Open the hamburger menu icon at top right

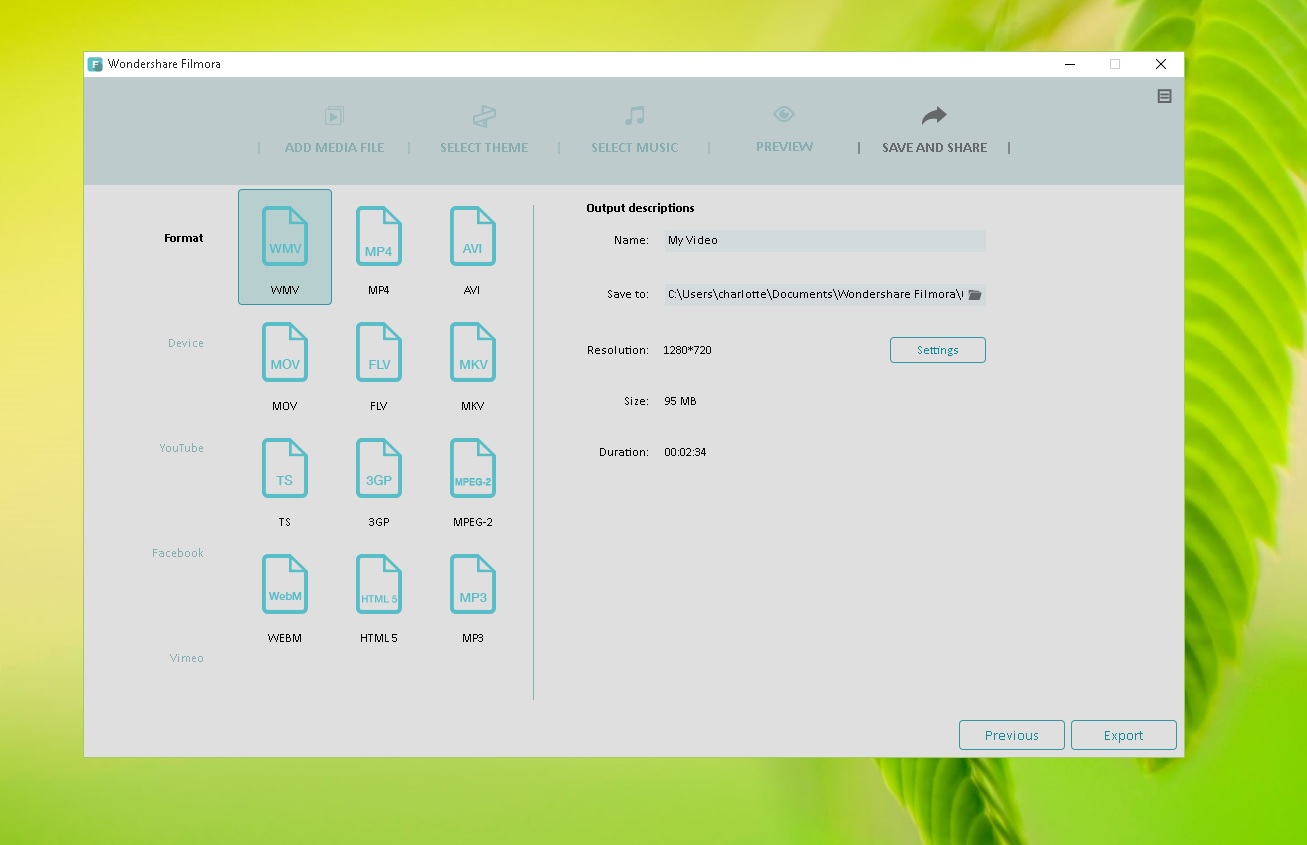coord(1164,97)
